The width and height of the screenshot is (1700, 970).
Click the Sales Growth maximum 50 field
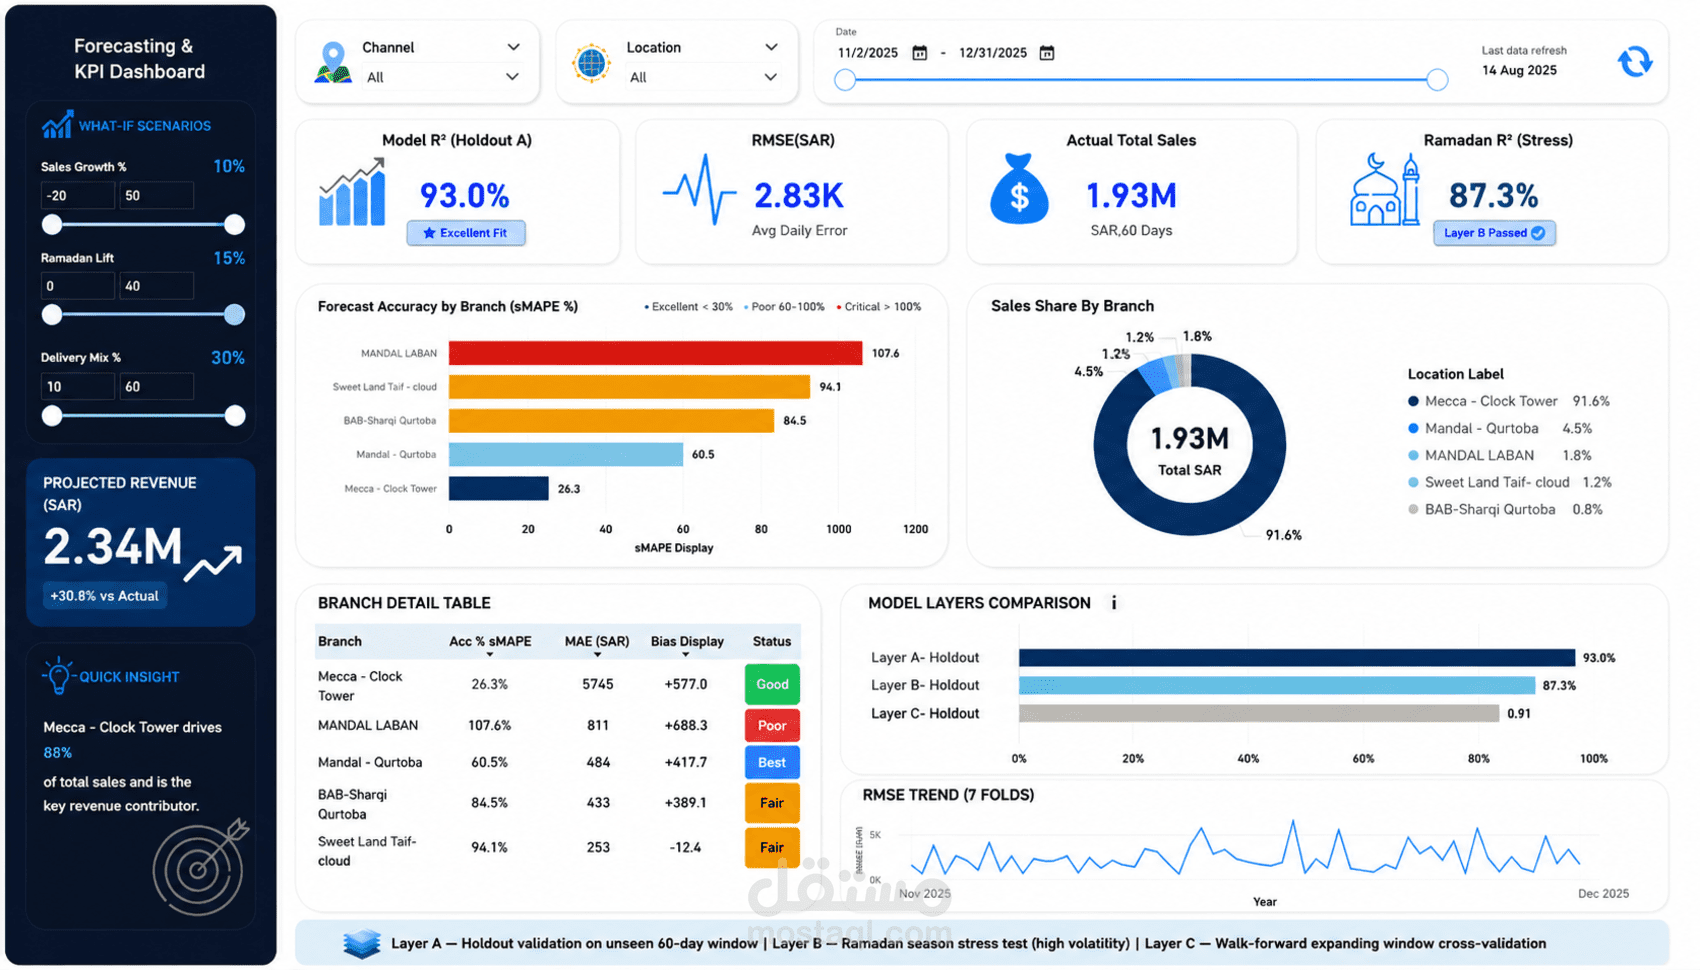[x=156, y=196]
